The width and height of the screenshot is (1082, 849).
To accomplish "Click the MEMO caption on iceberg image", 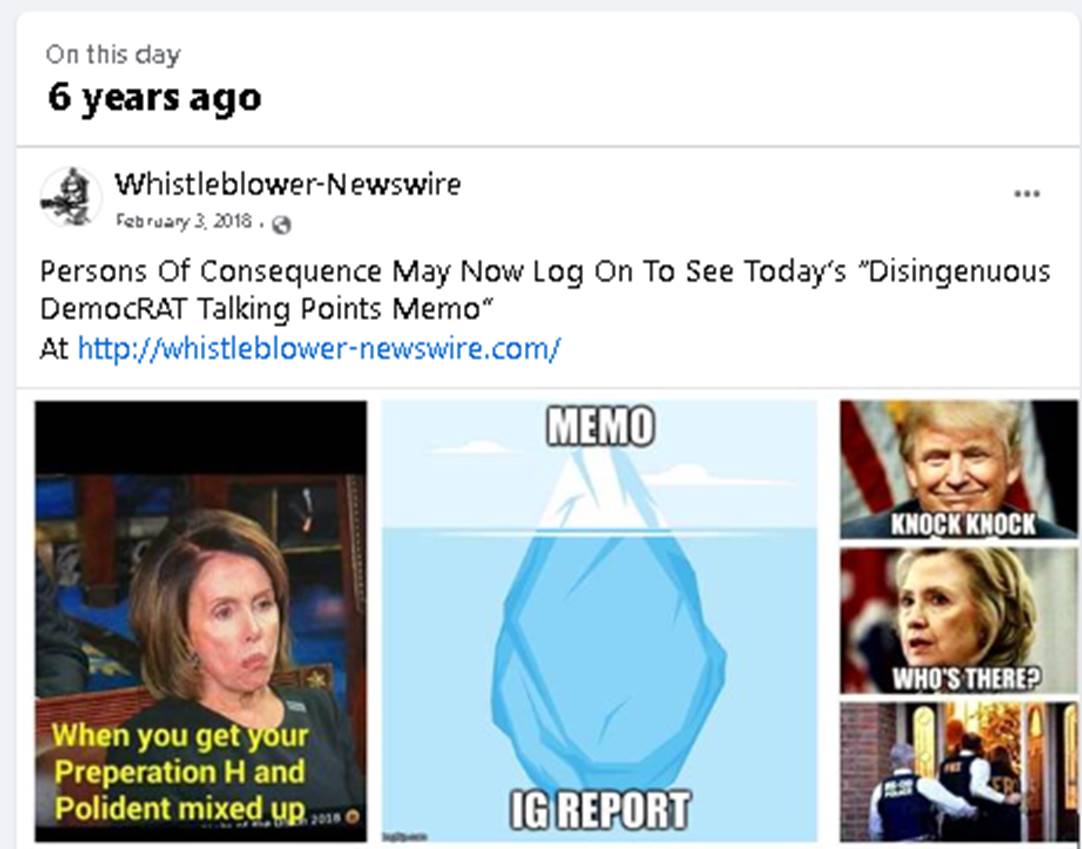I will pyautogui.click(x=600, y=426).
